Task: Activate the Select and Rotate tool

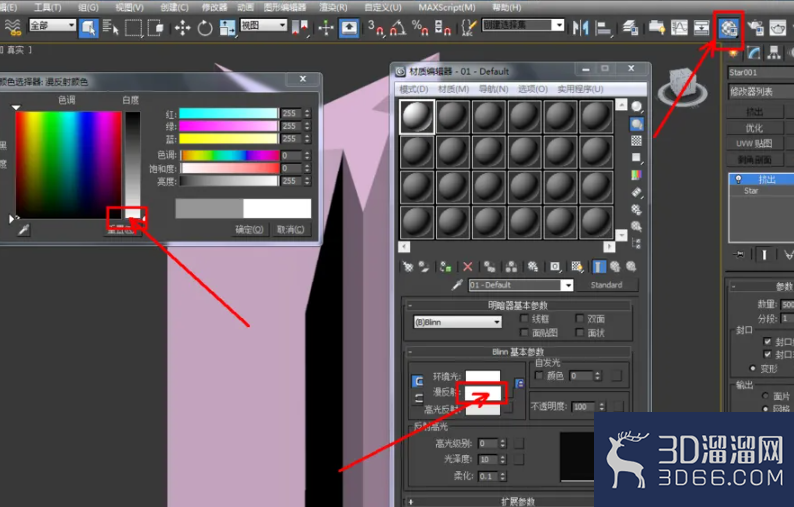Action: point(205,27)
